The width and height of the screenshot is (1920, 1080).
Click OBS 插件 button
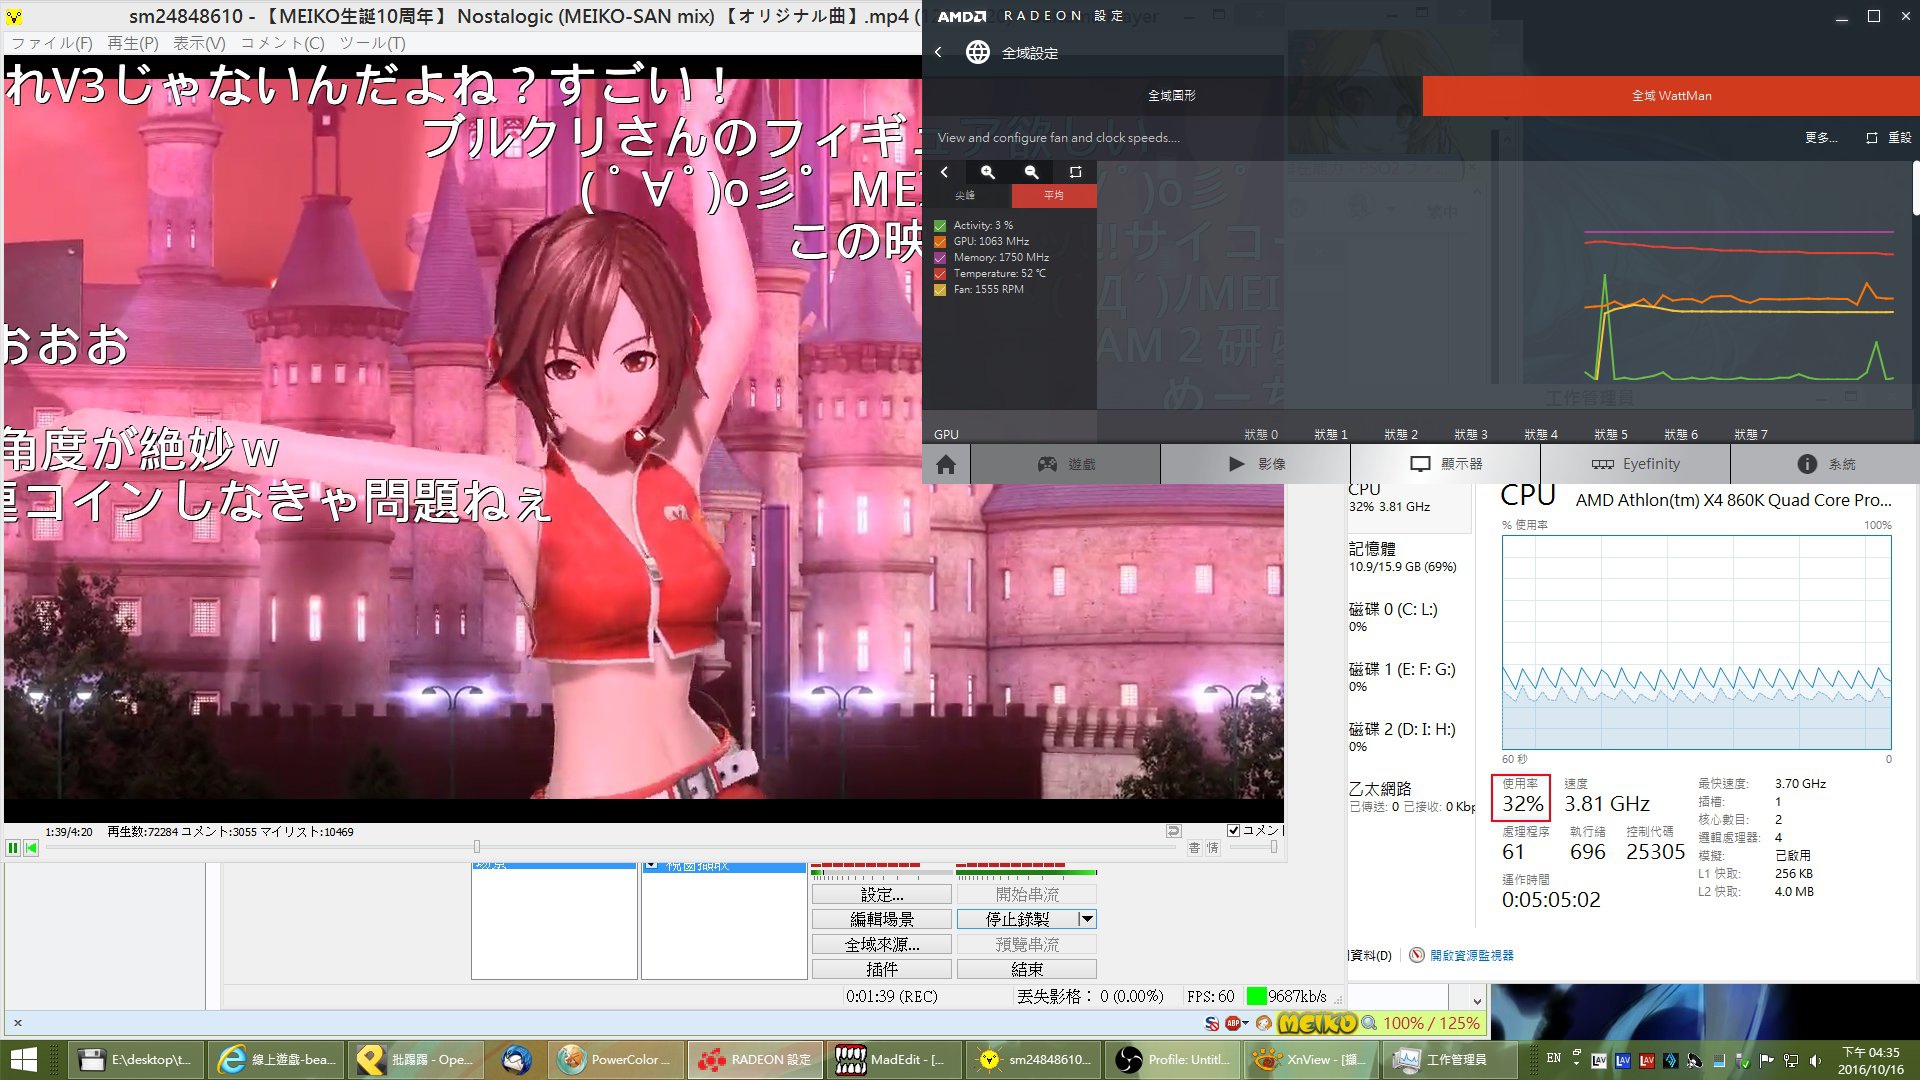(x=881, y=969)
